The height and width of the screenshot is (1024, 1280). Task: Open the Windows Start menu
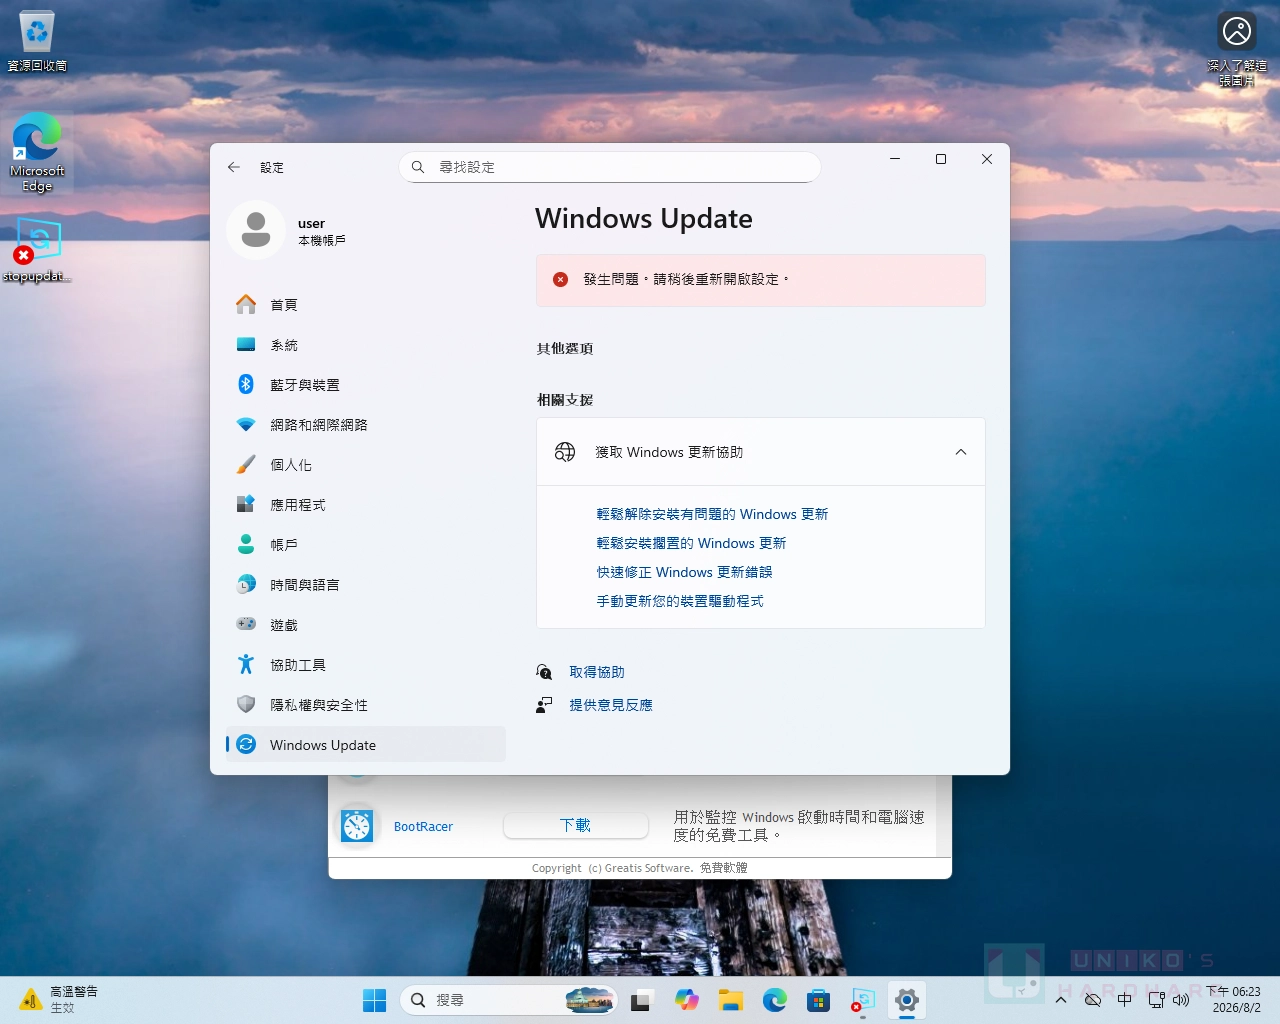click(x=375, y=1000)
